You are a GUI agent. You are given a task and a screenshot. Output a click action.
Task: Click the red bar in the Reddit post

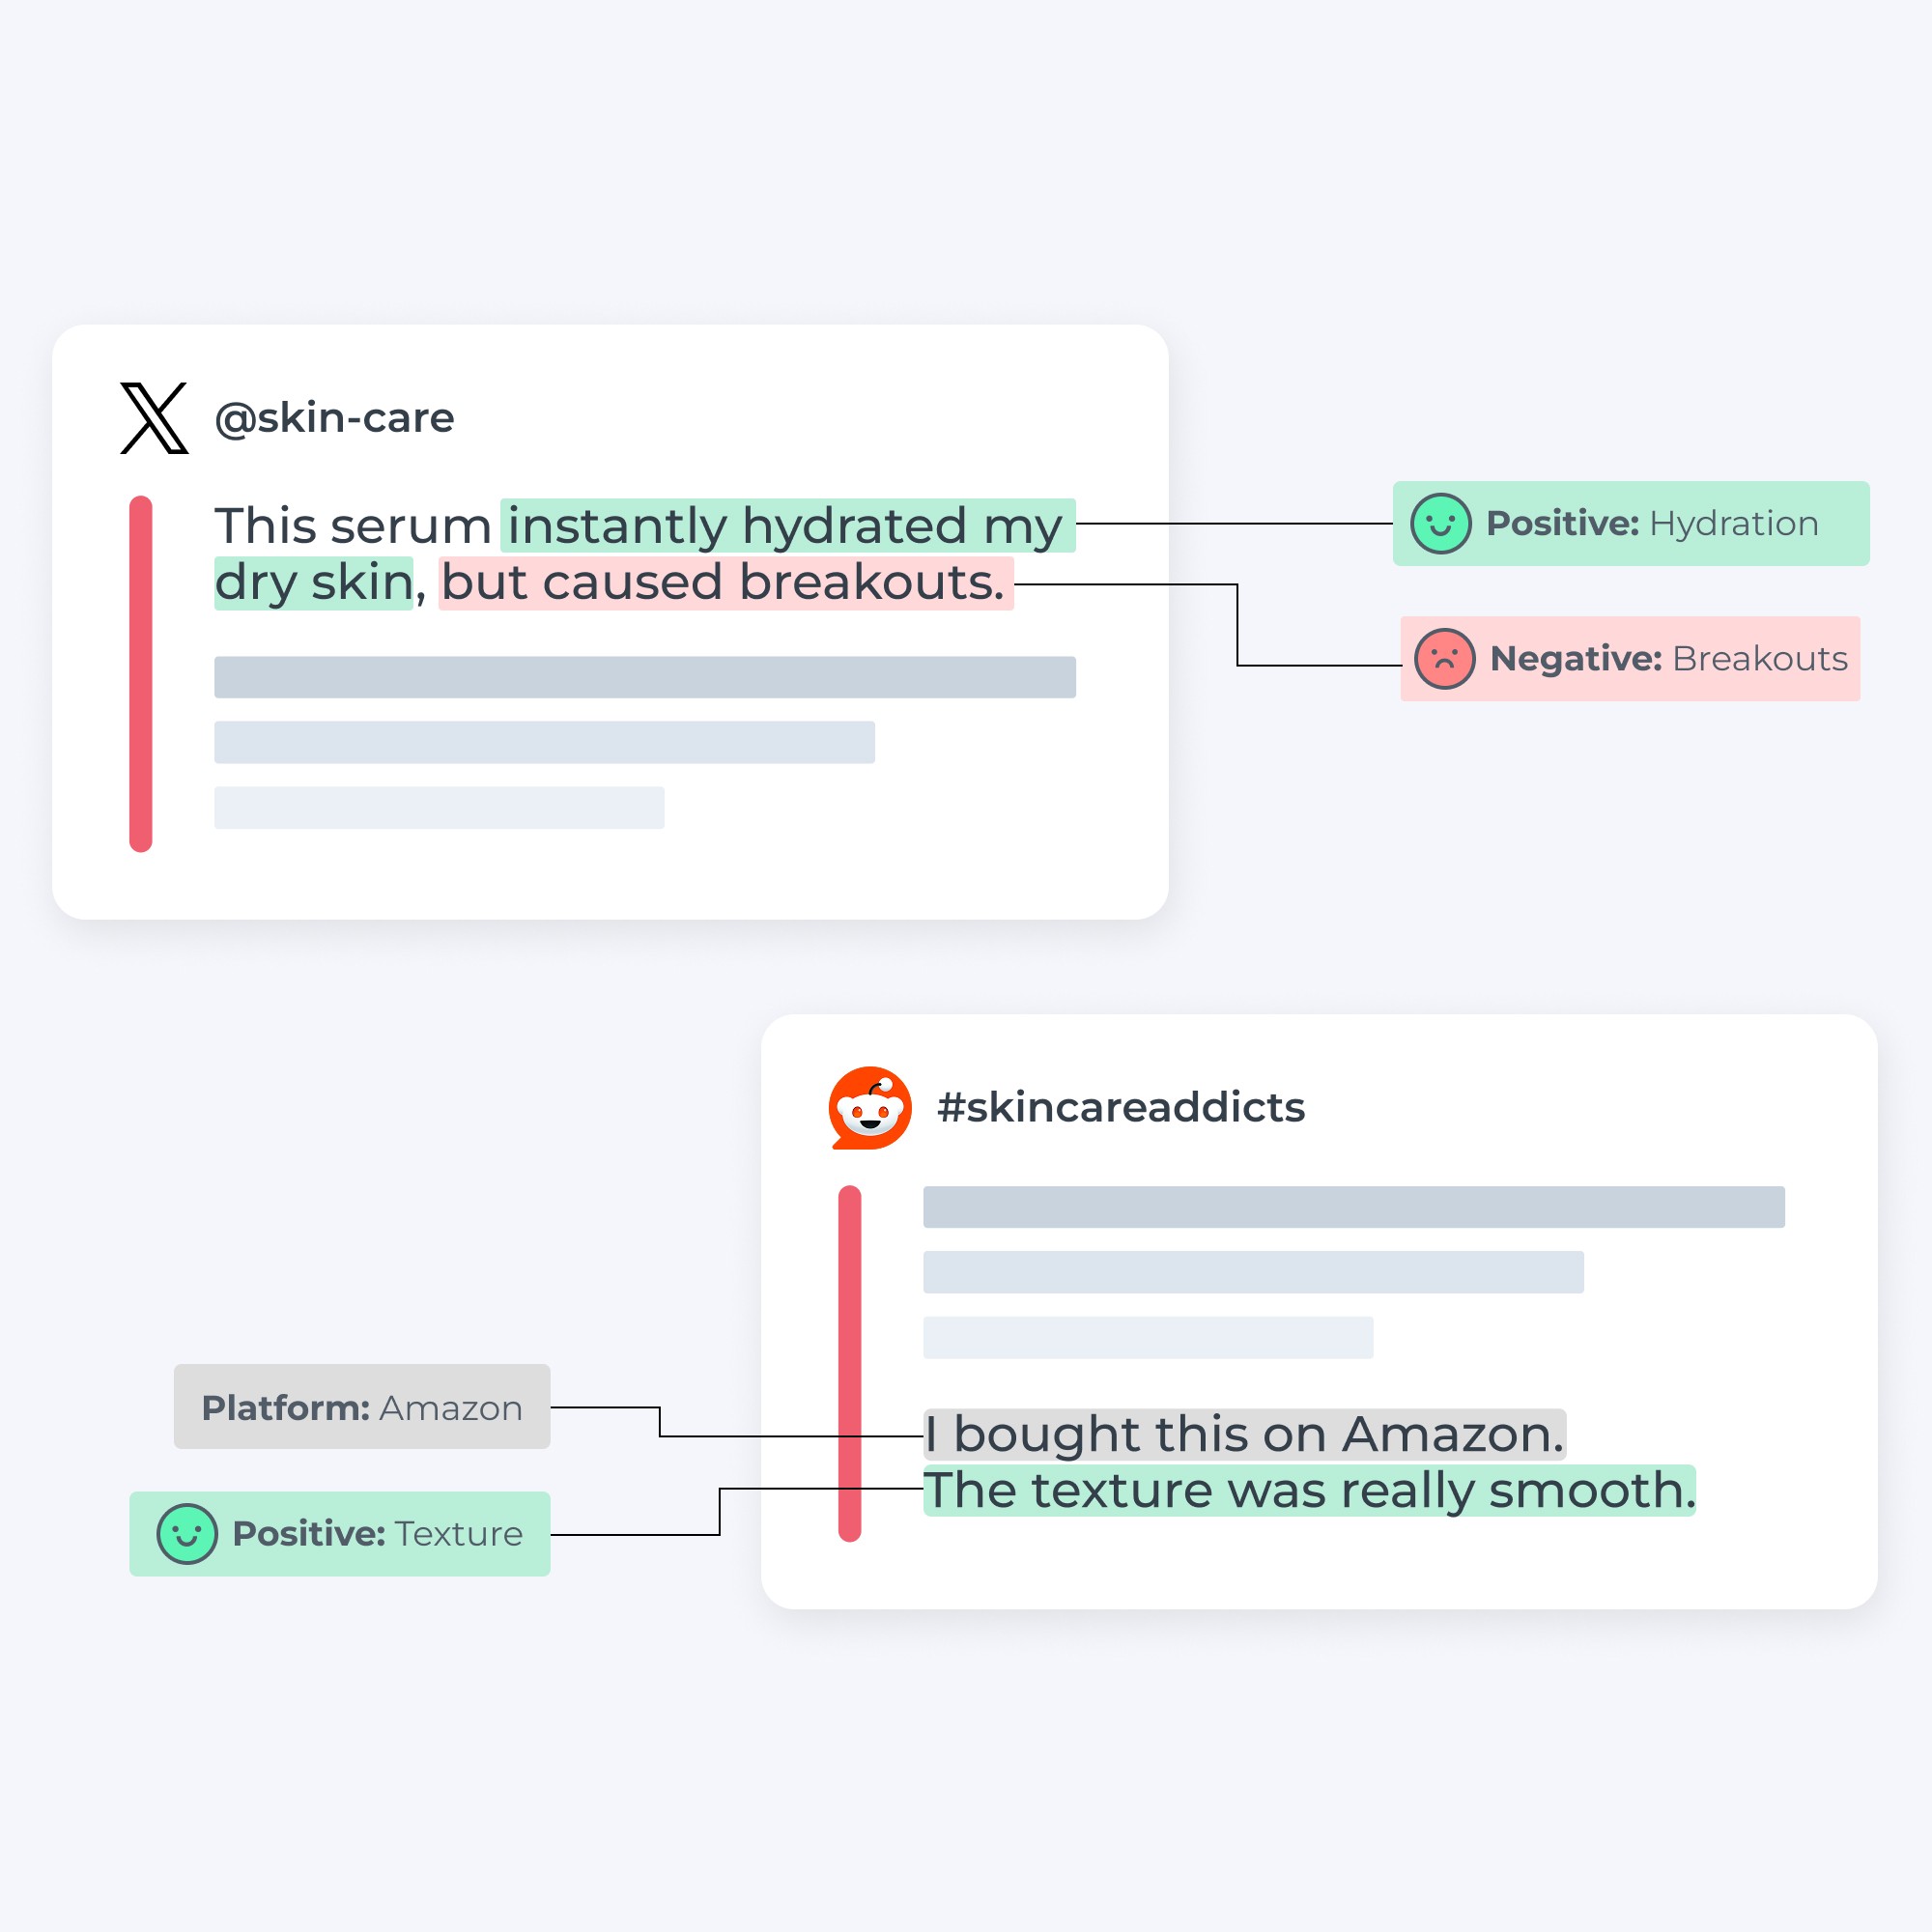coord(850,1364)
